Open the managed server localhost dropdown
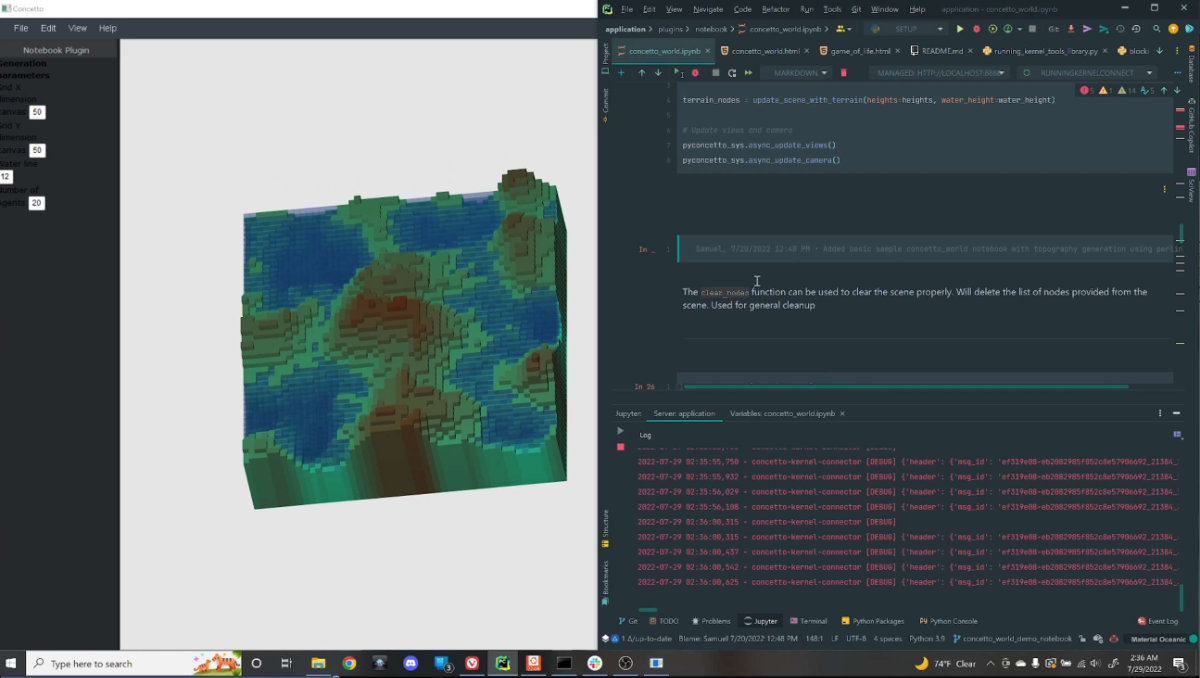Image resolution: width=1200 pixels, height=678 pixels. (938, 73)
